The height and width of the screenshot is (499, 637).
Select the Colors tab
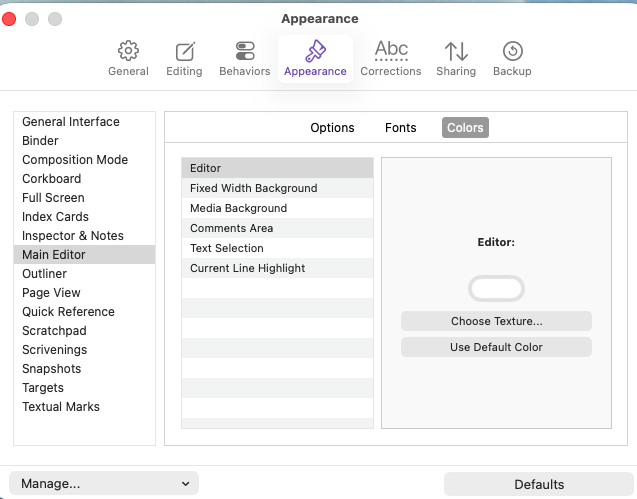465,128
